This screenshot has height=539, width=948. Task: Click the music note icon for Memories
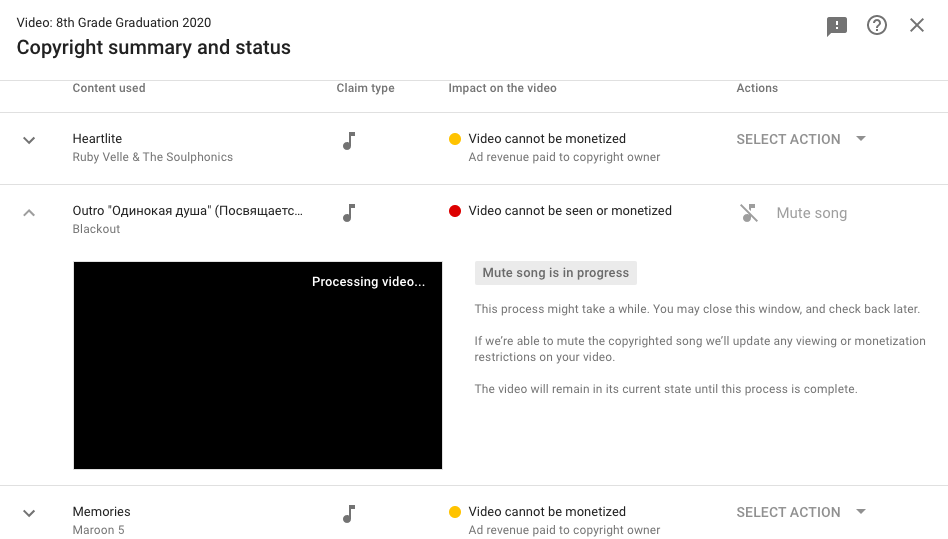click(349, 514)
